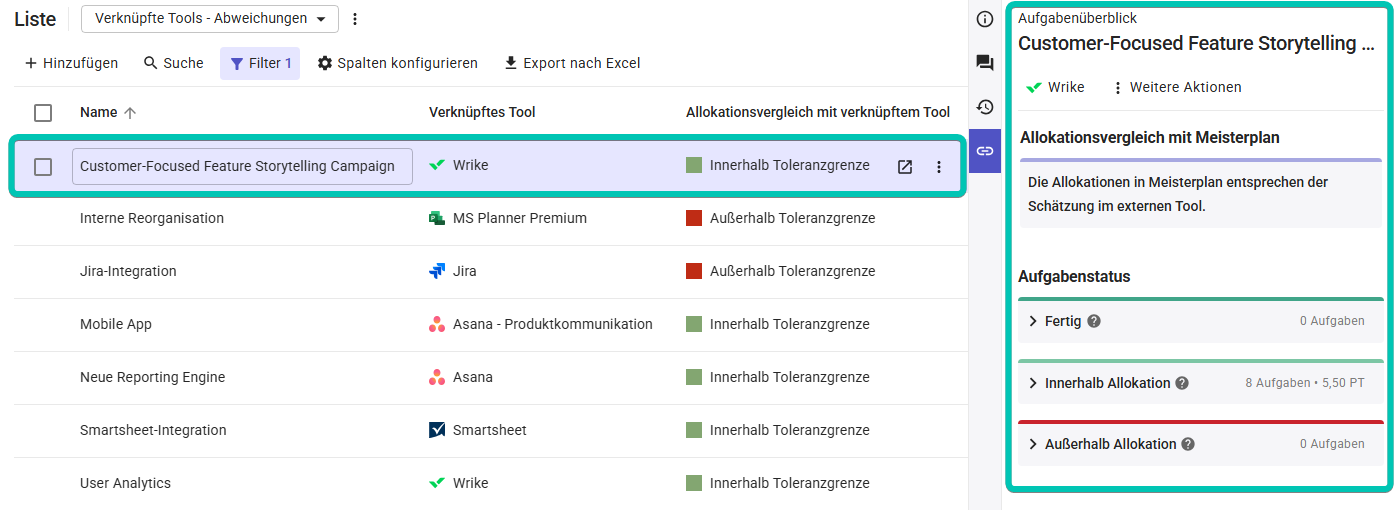Open the comments panel icon
Screen dimensions: 1397x510
tap(985, 63)
